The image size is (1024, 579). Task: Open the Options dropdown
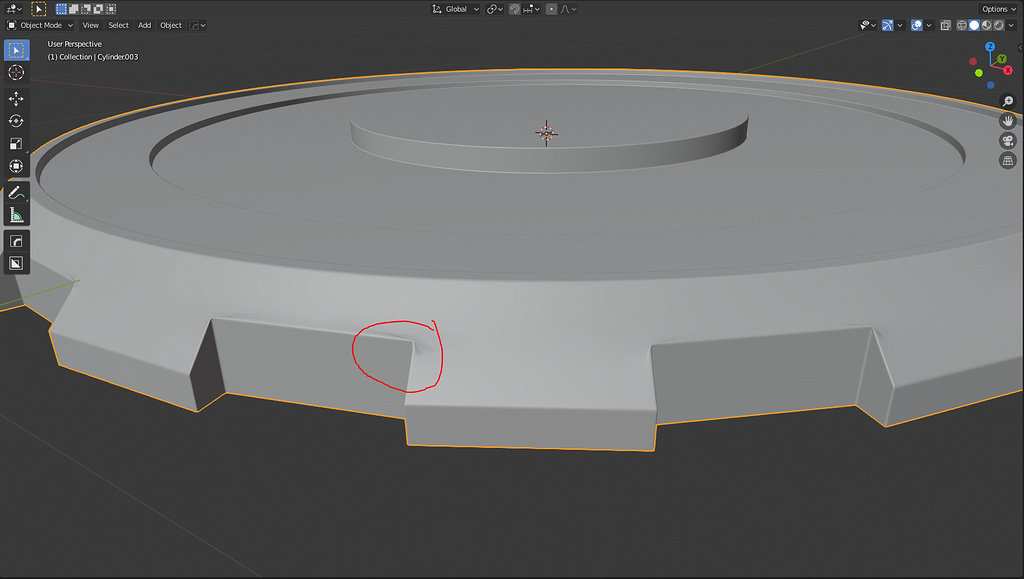[x=999, y=9]
